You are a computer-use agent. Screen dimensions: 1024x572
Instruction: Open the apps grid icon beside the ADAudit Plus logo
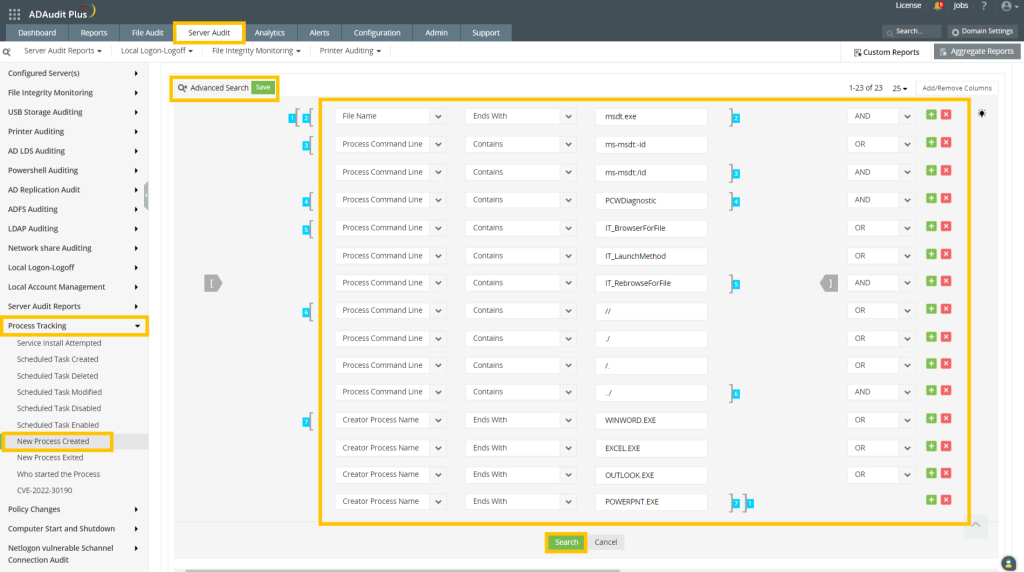[14, 13]
